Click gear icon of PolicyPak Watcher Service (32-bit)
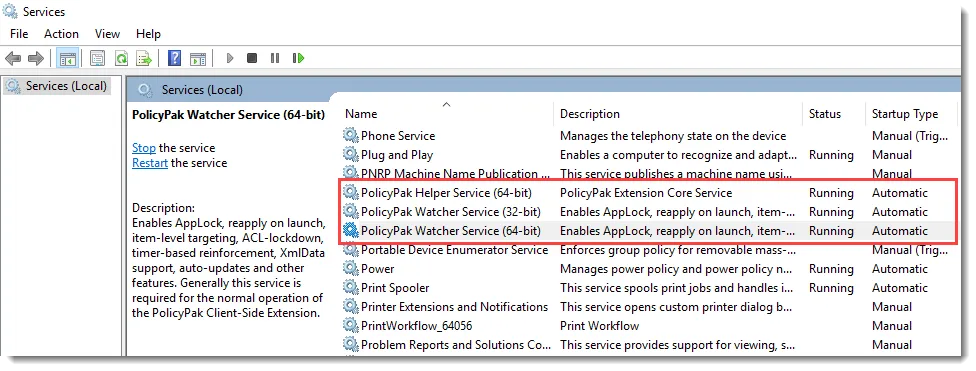This screenshot has height=371, width=976. [351, 212]
